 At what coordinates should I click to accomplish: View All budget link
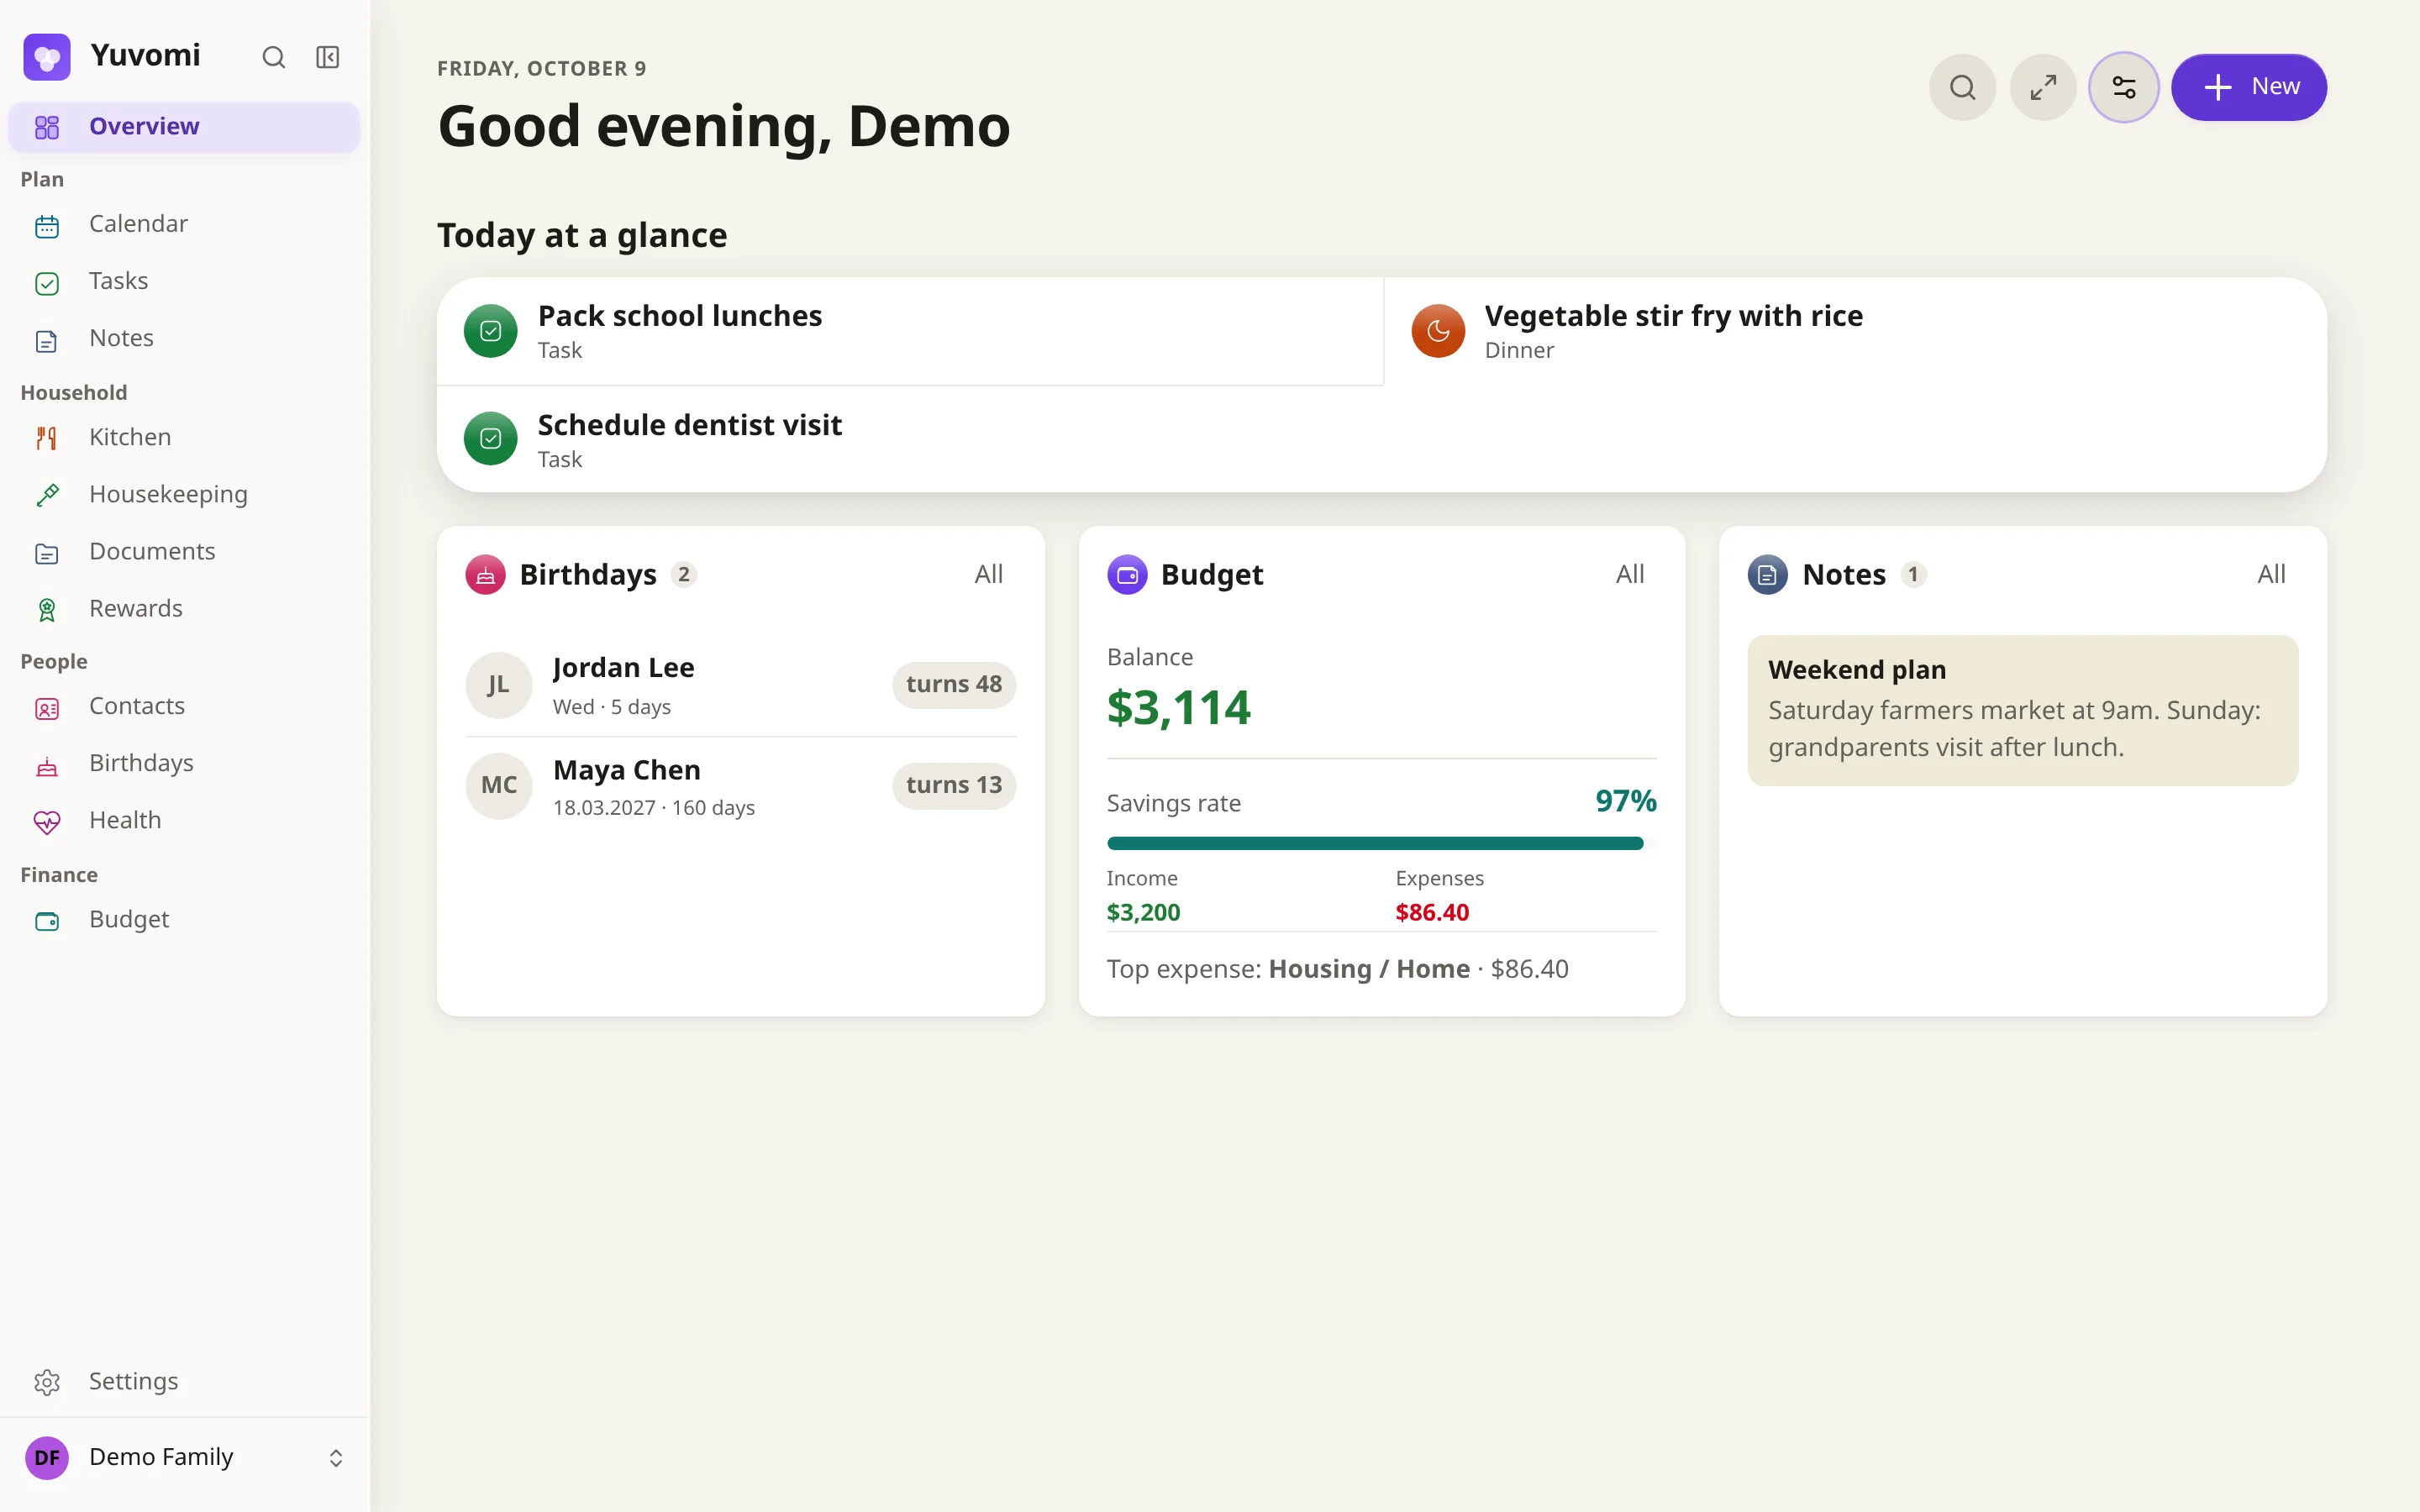[x=1629, y=574]
